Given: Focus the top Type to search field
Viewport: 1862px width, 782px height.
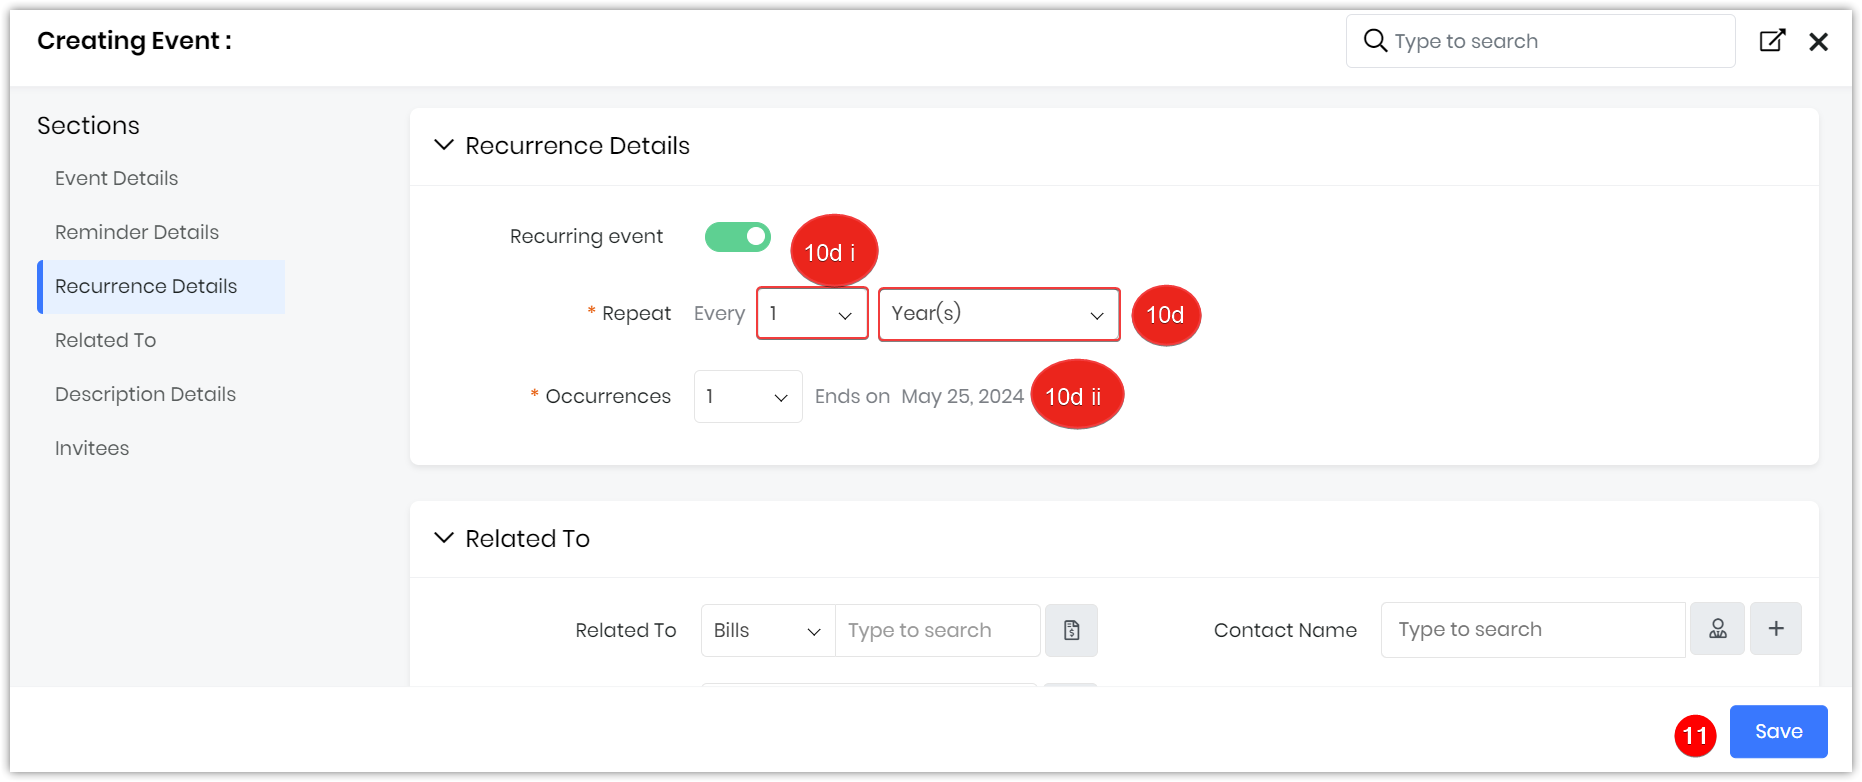Looking at the screenshot, I should coord(1540,41).
